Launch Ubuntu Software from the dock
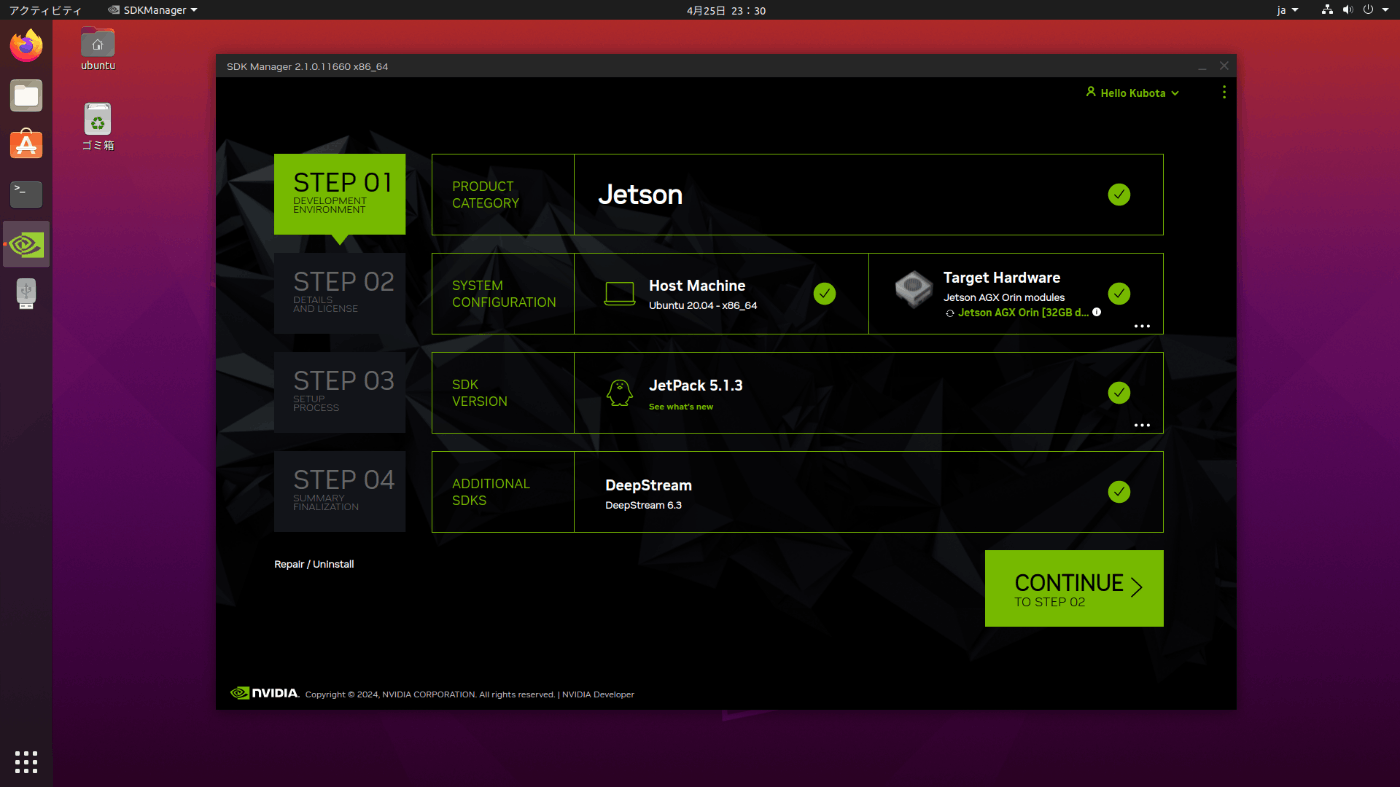Viewport: 1400px width, 787px height. click(27, 145)
